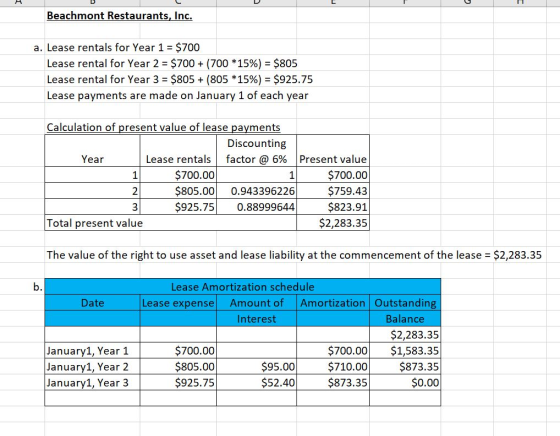Click the Balance header cell
Viewport: 560px width, 436px height.
[x=405, y=319]
